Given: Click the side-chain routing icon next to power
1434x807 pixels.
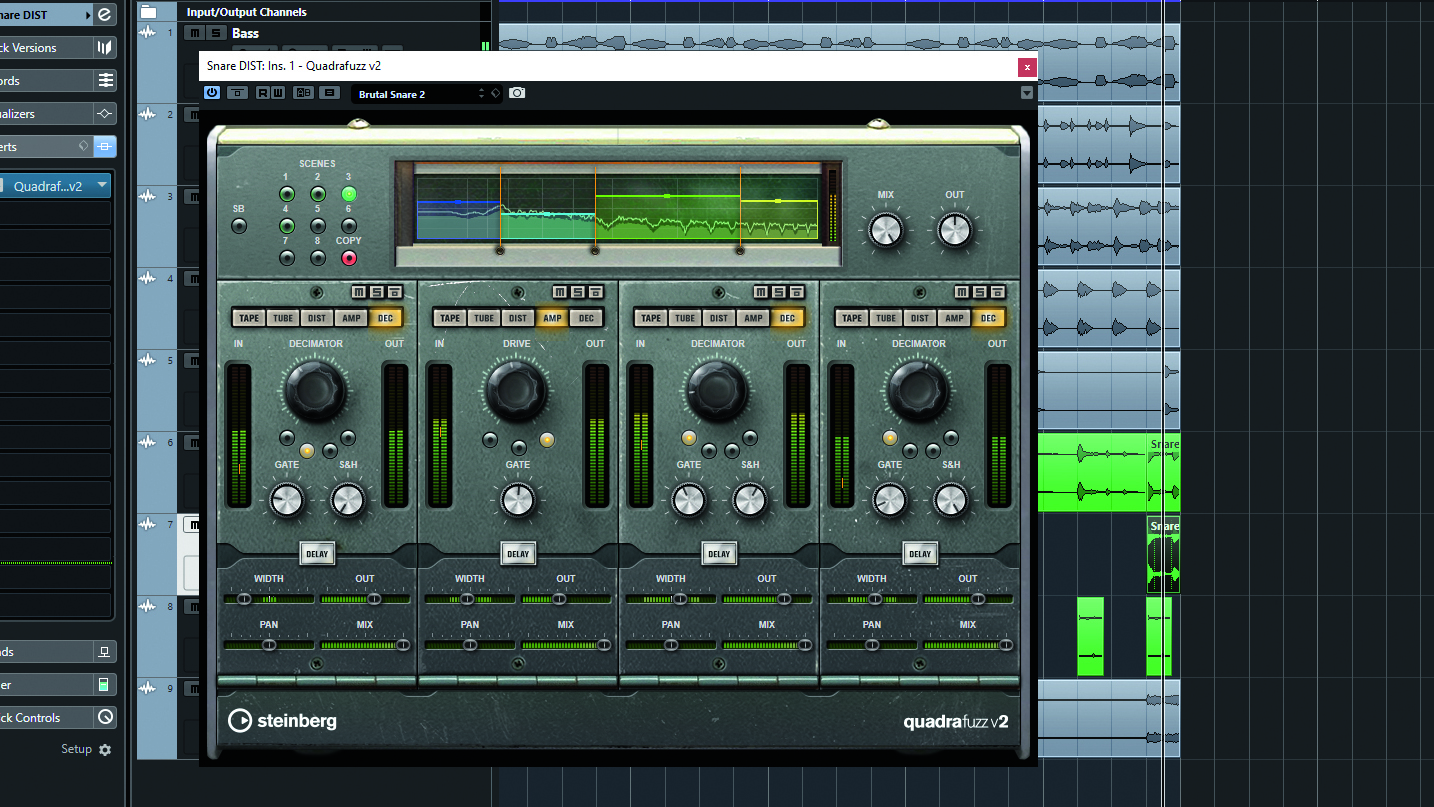Looking at the screenshot, I should pos(237,93).
